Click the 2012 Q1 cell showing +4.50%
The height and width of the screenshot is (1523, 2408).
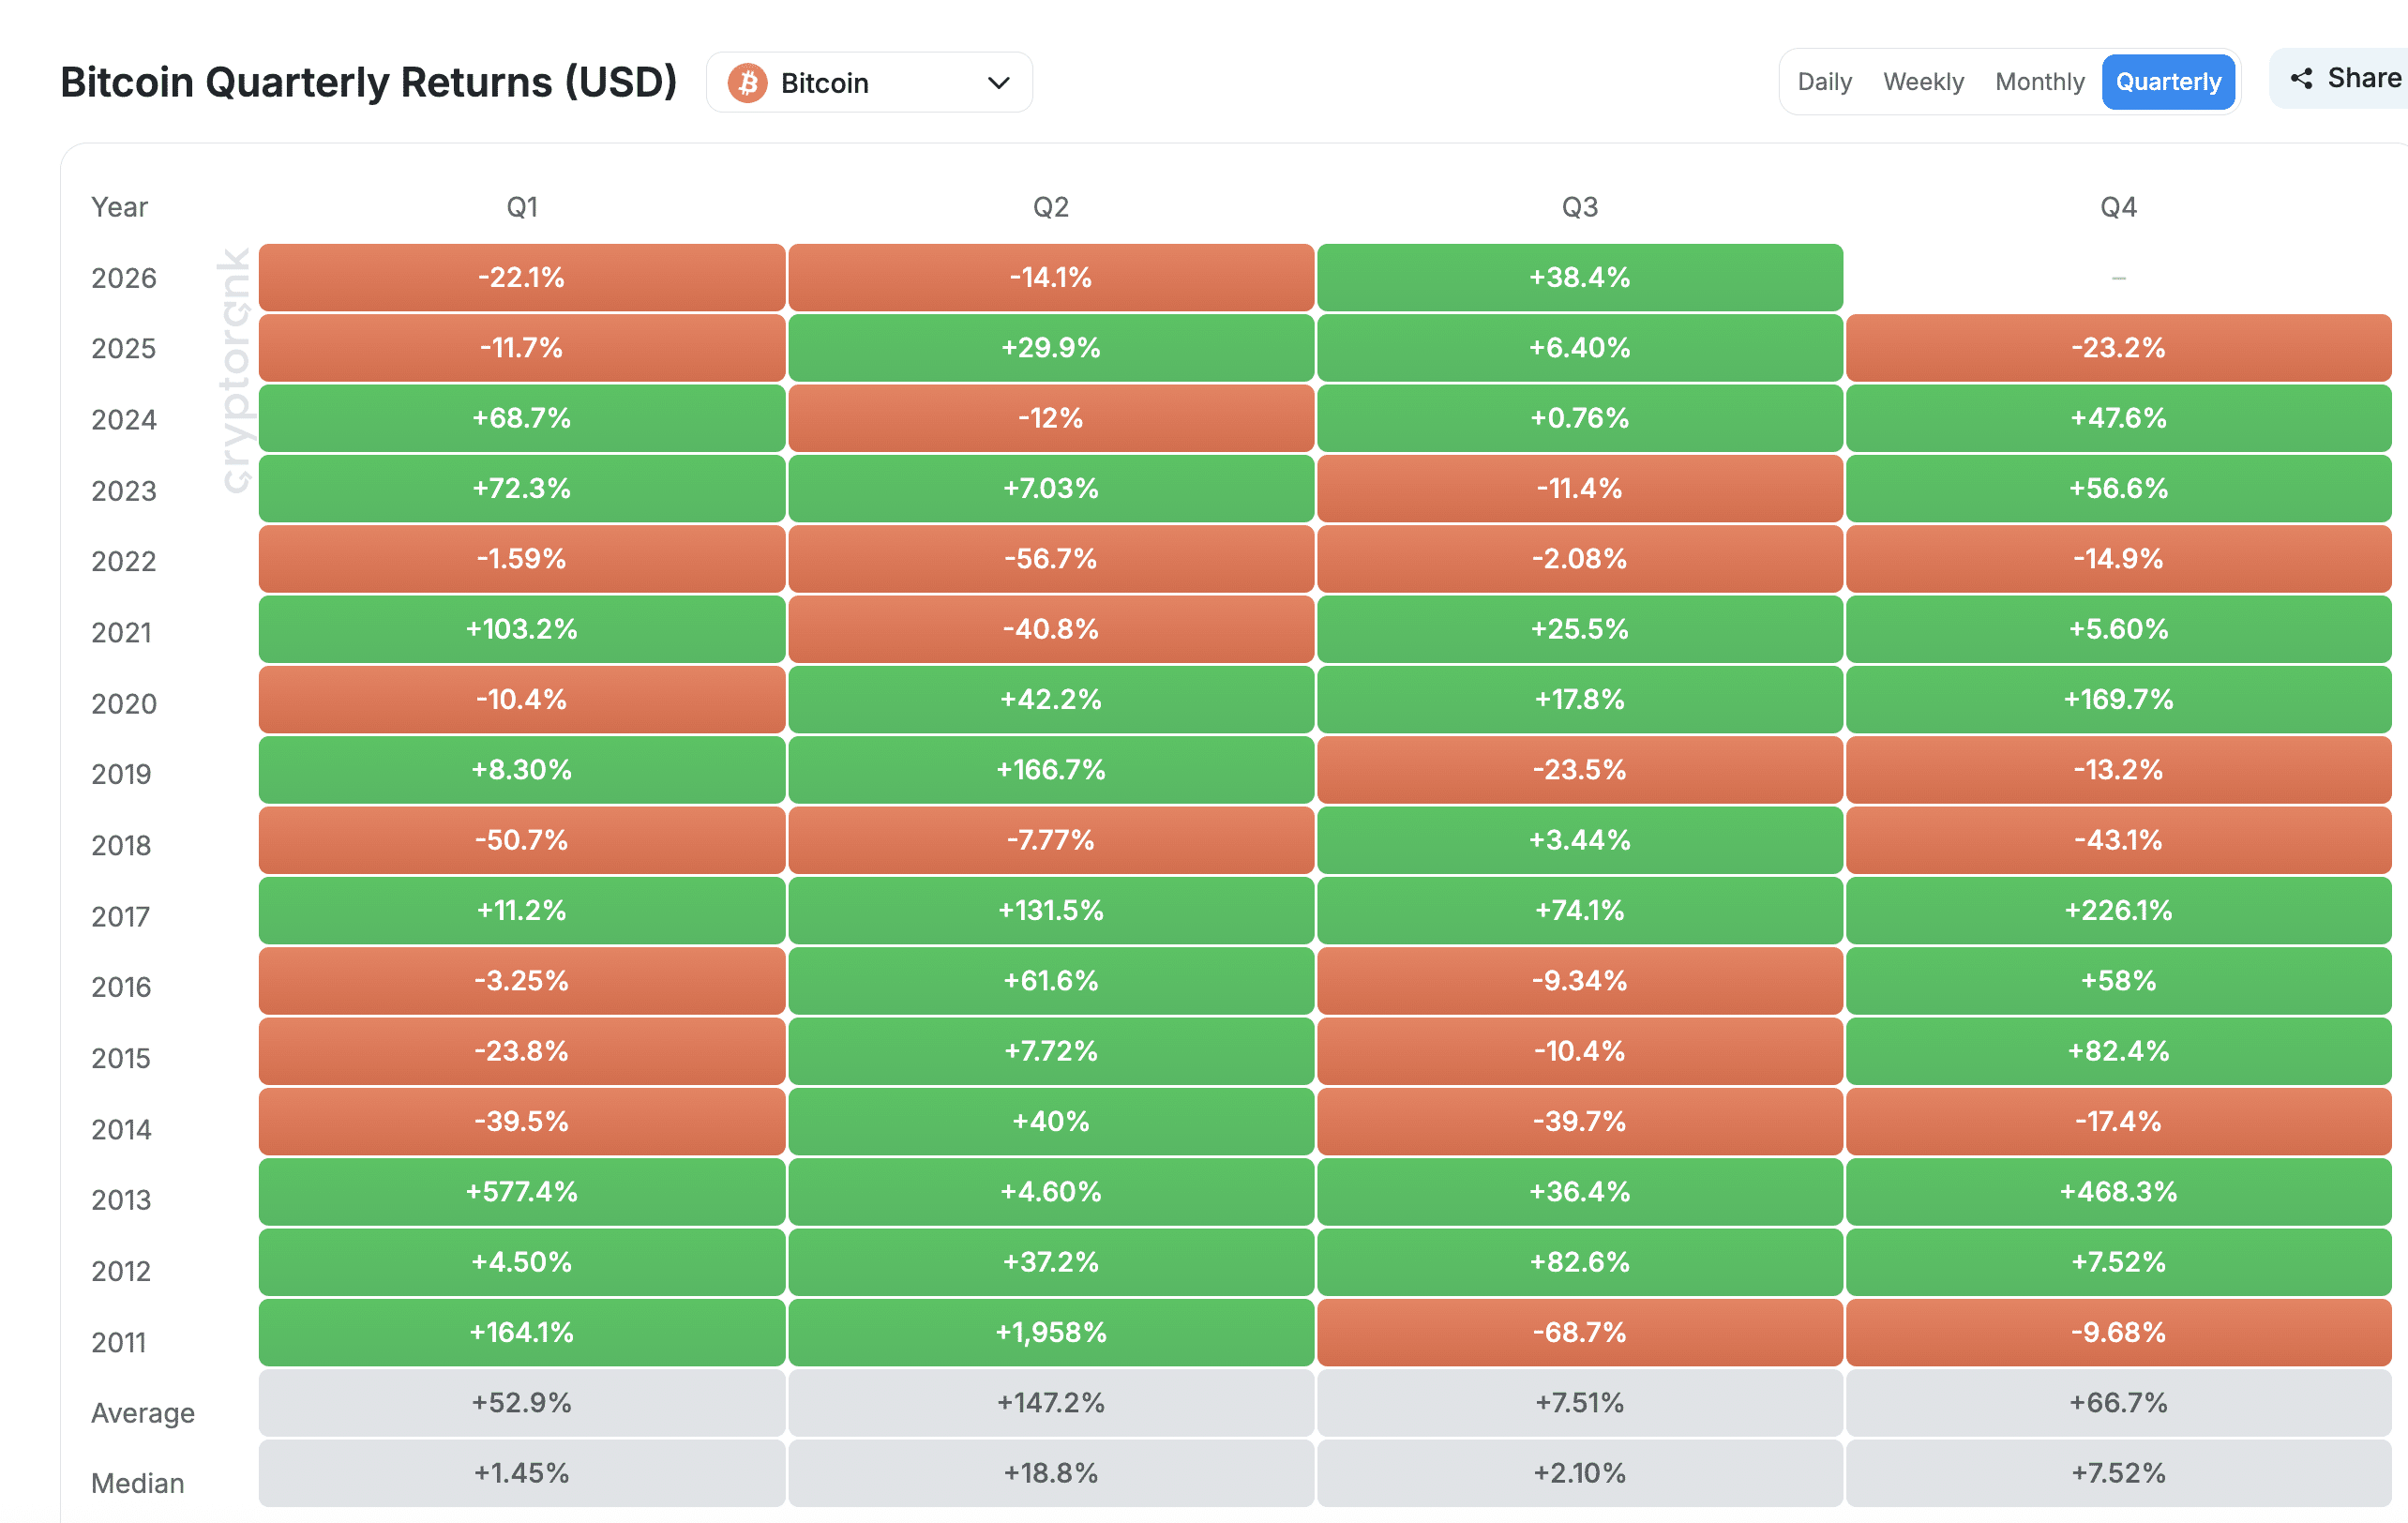(522, 1262)
